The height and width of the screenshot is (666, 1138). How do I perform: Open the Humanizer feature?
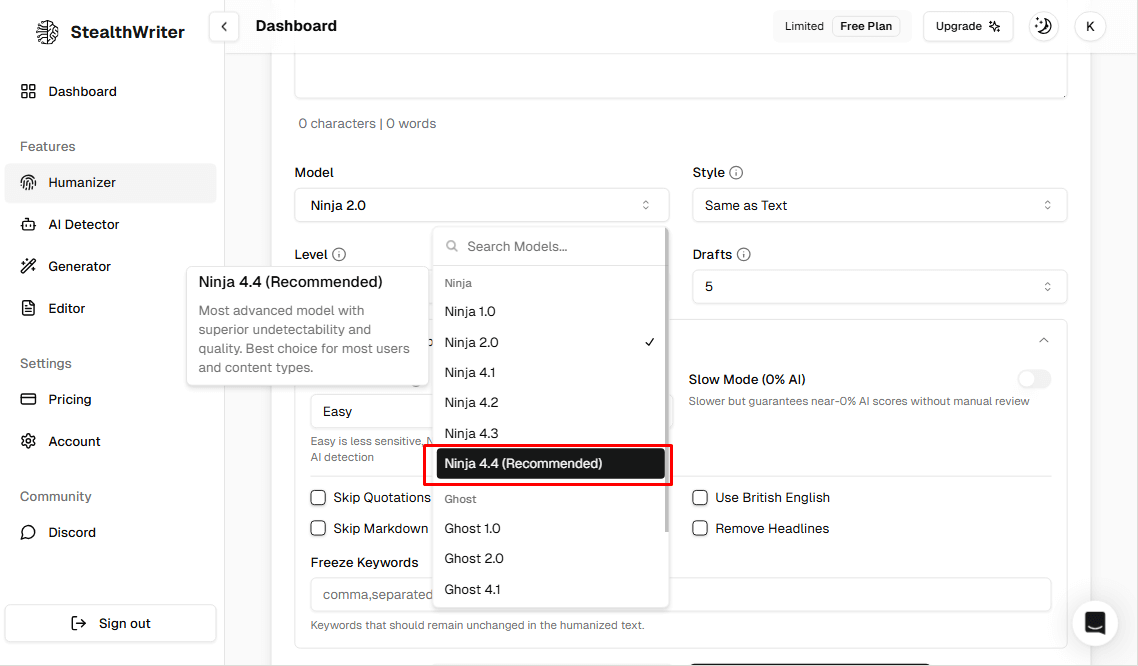point(110,183)
